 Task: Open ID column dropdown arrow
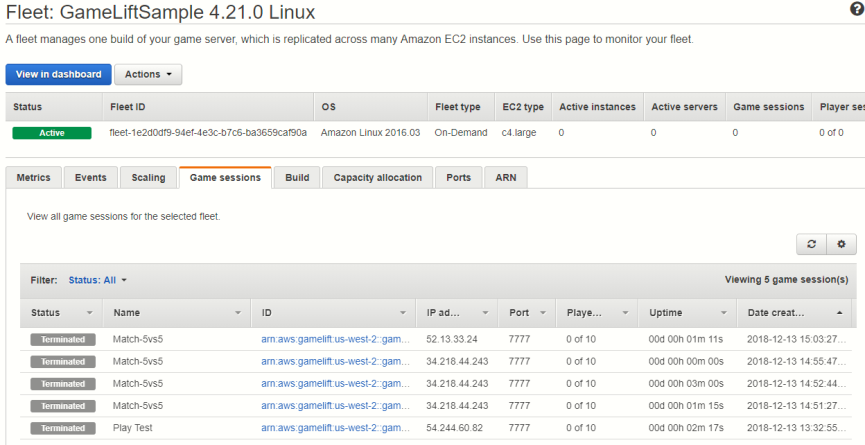click(x=404, y=313)
